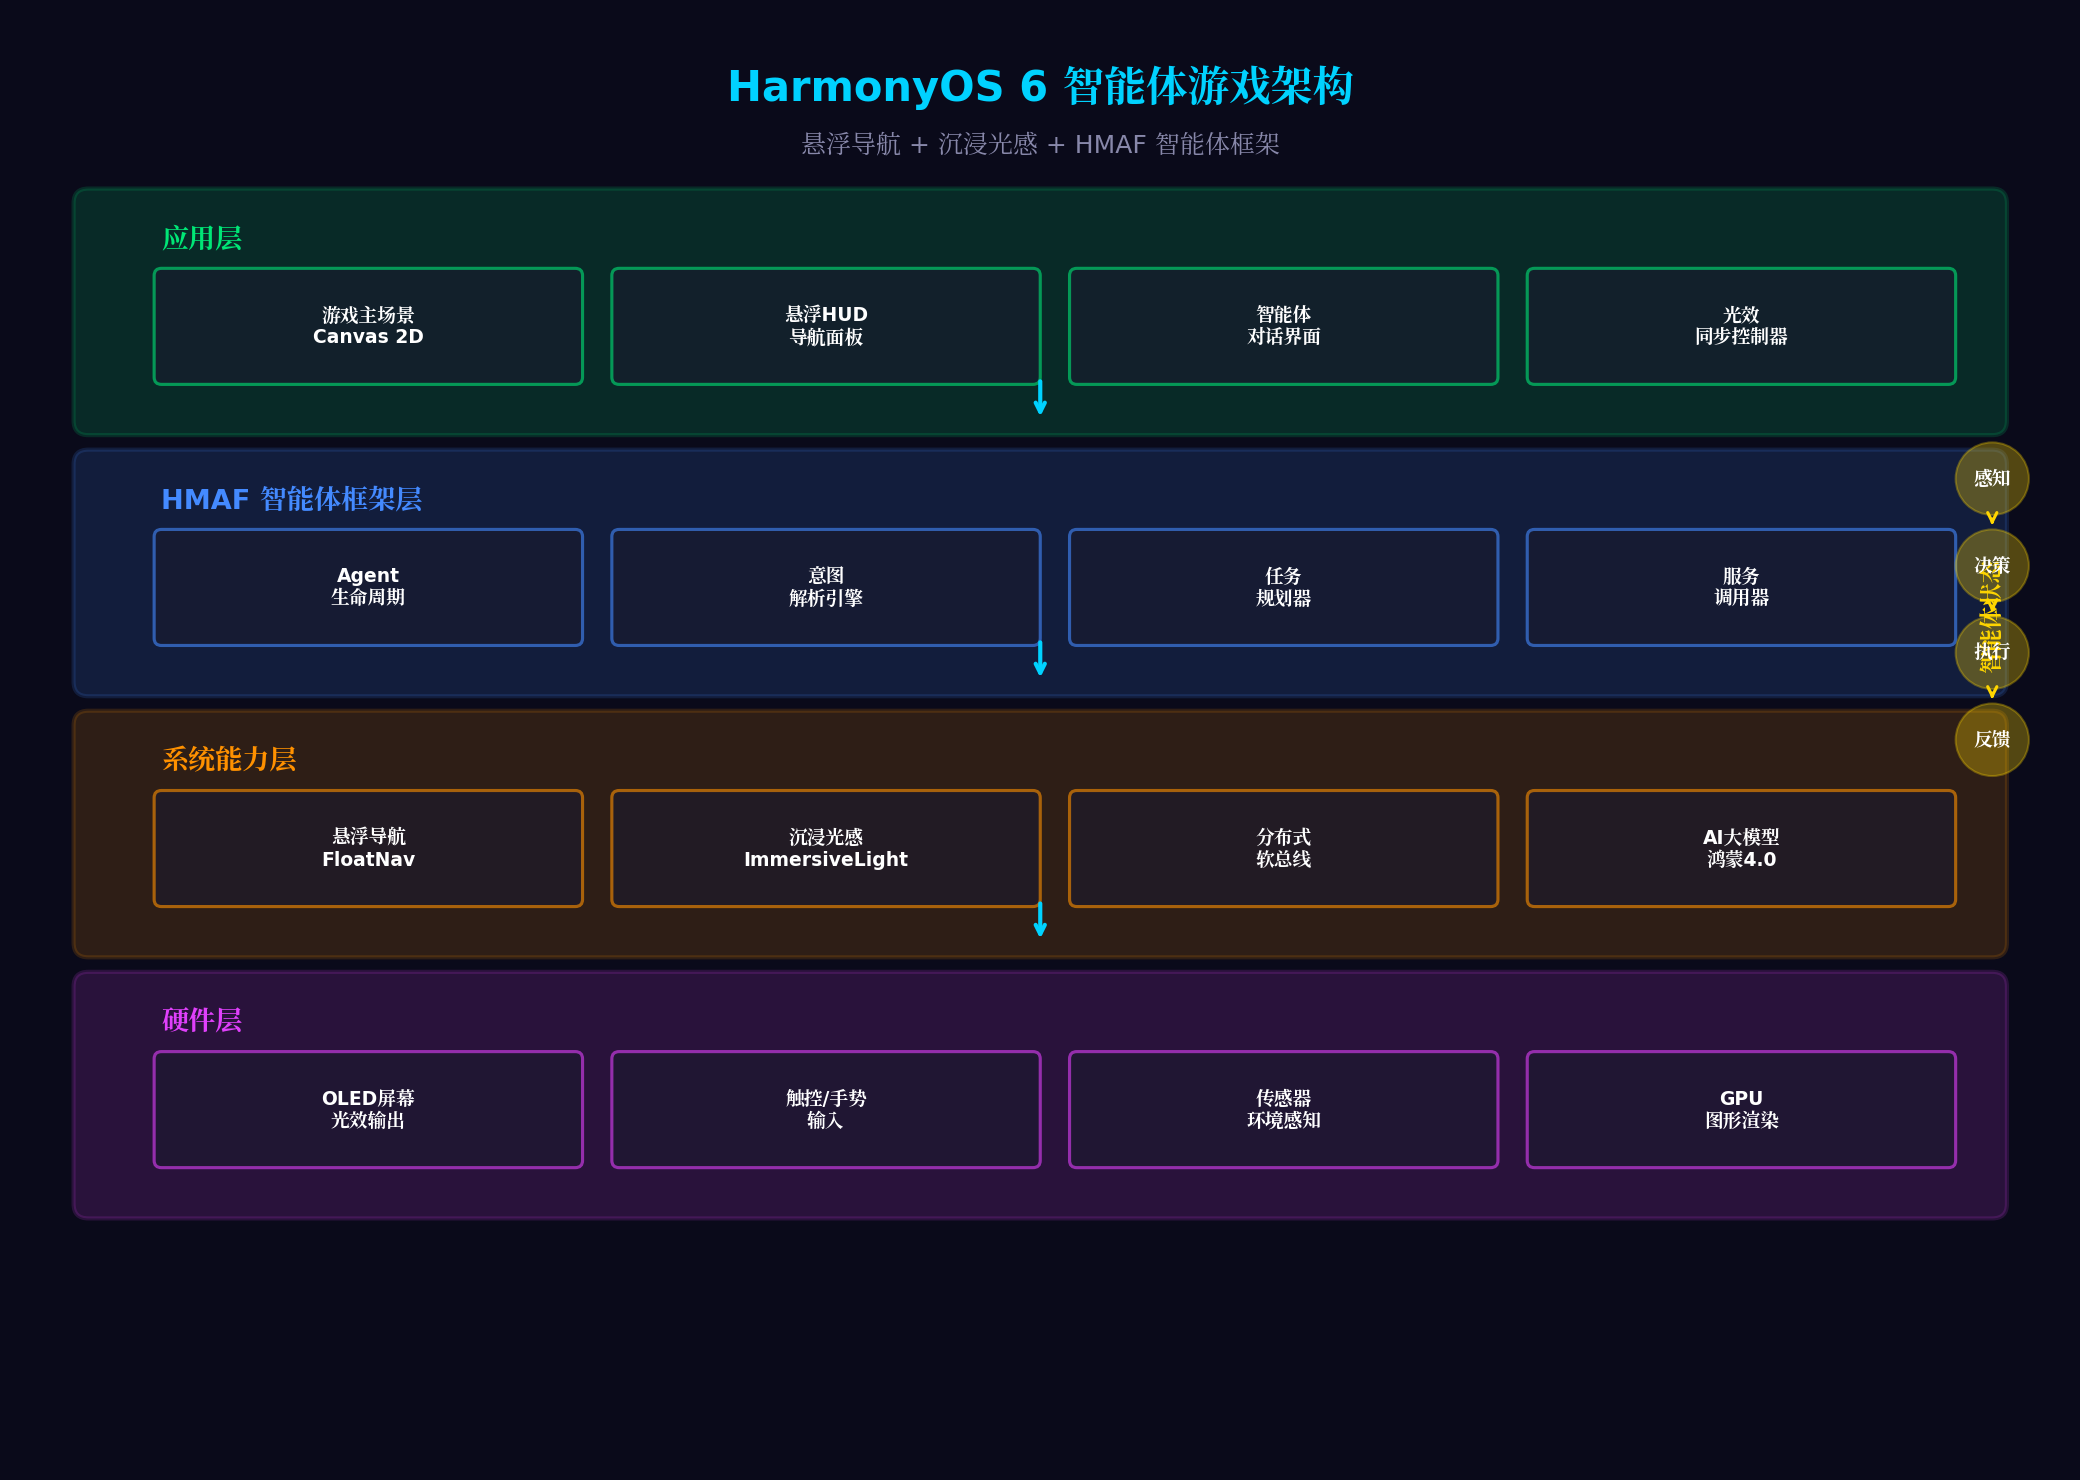Select the "决策" circle node

(x=1992, y=566)
